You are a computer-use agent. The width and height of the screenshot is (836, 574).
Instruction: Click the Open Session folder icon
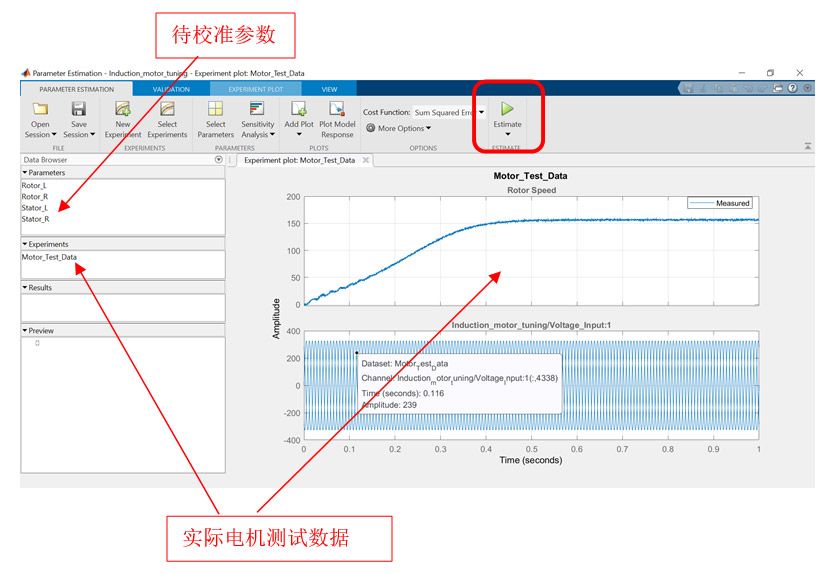pyautogui.click(x=40, y=109)
